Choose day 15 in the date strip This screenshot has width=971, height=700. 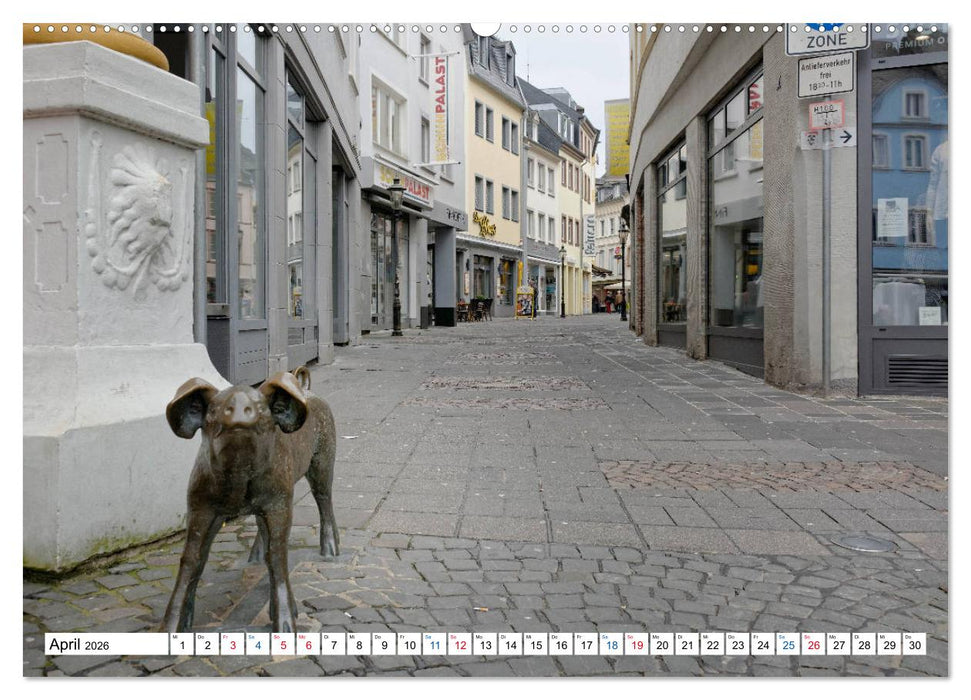(535, 645)
